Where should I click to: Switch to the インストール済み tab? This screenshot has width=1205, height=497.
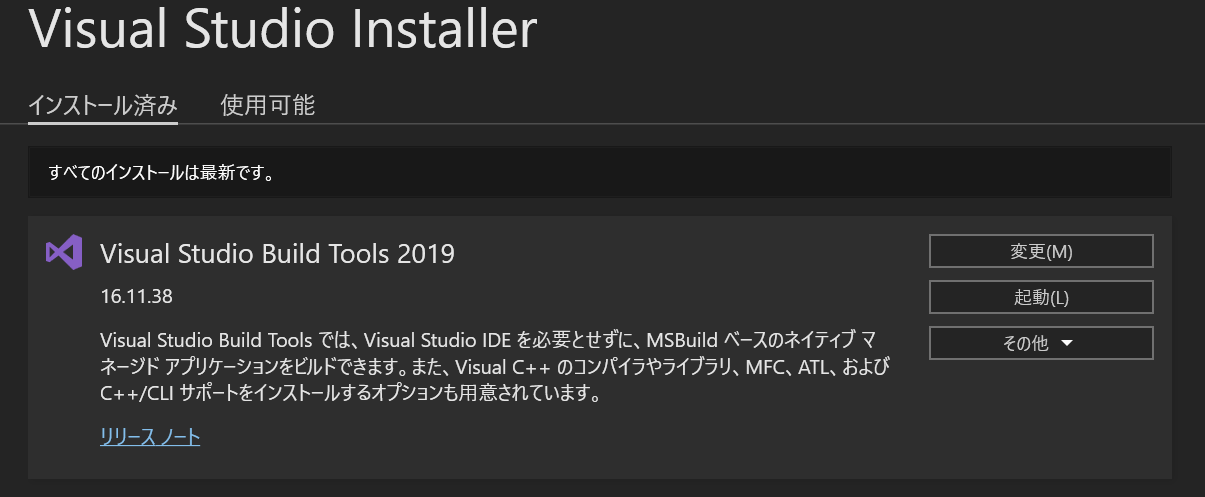tap(103, 105)
